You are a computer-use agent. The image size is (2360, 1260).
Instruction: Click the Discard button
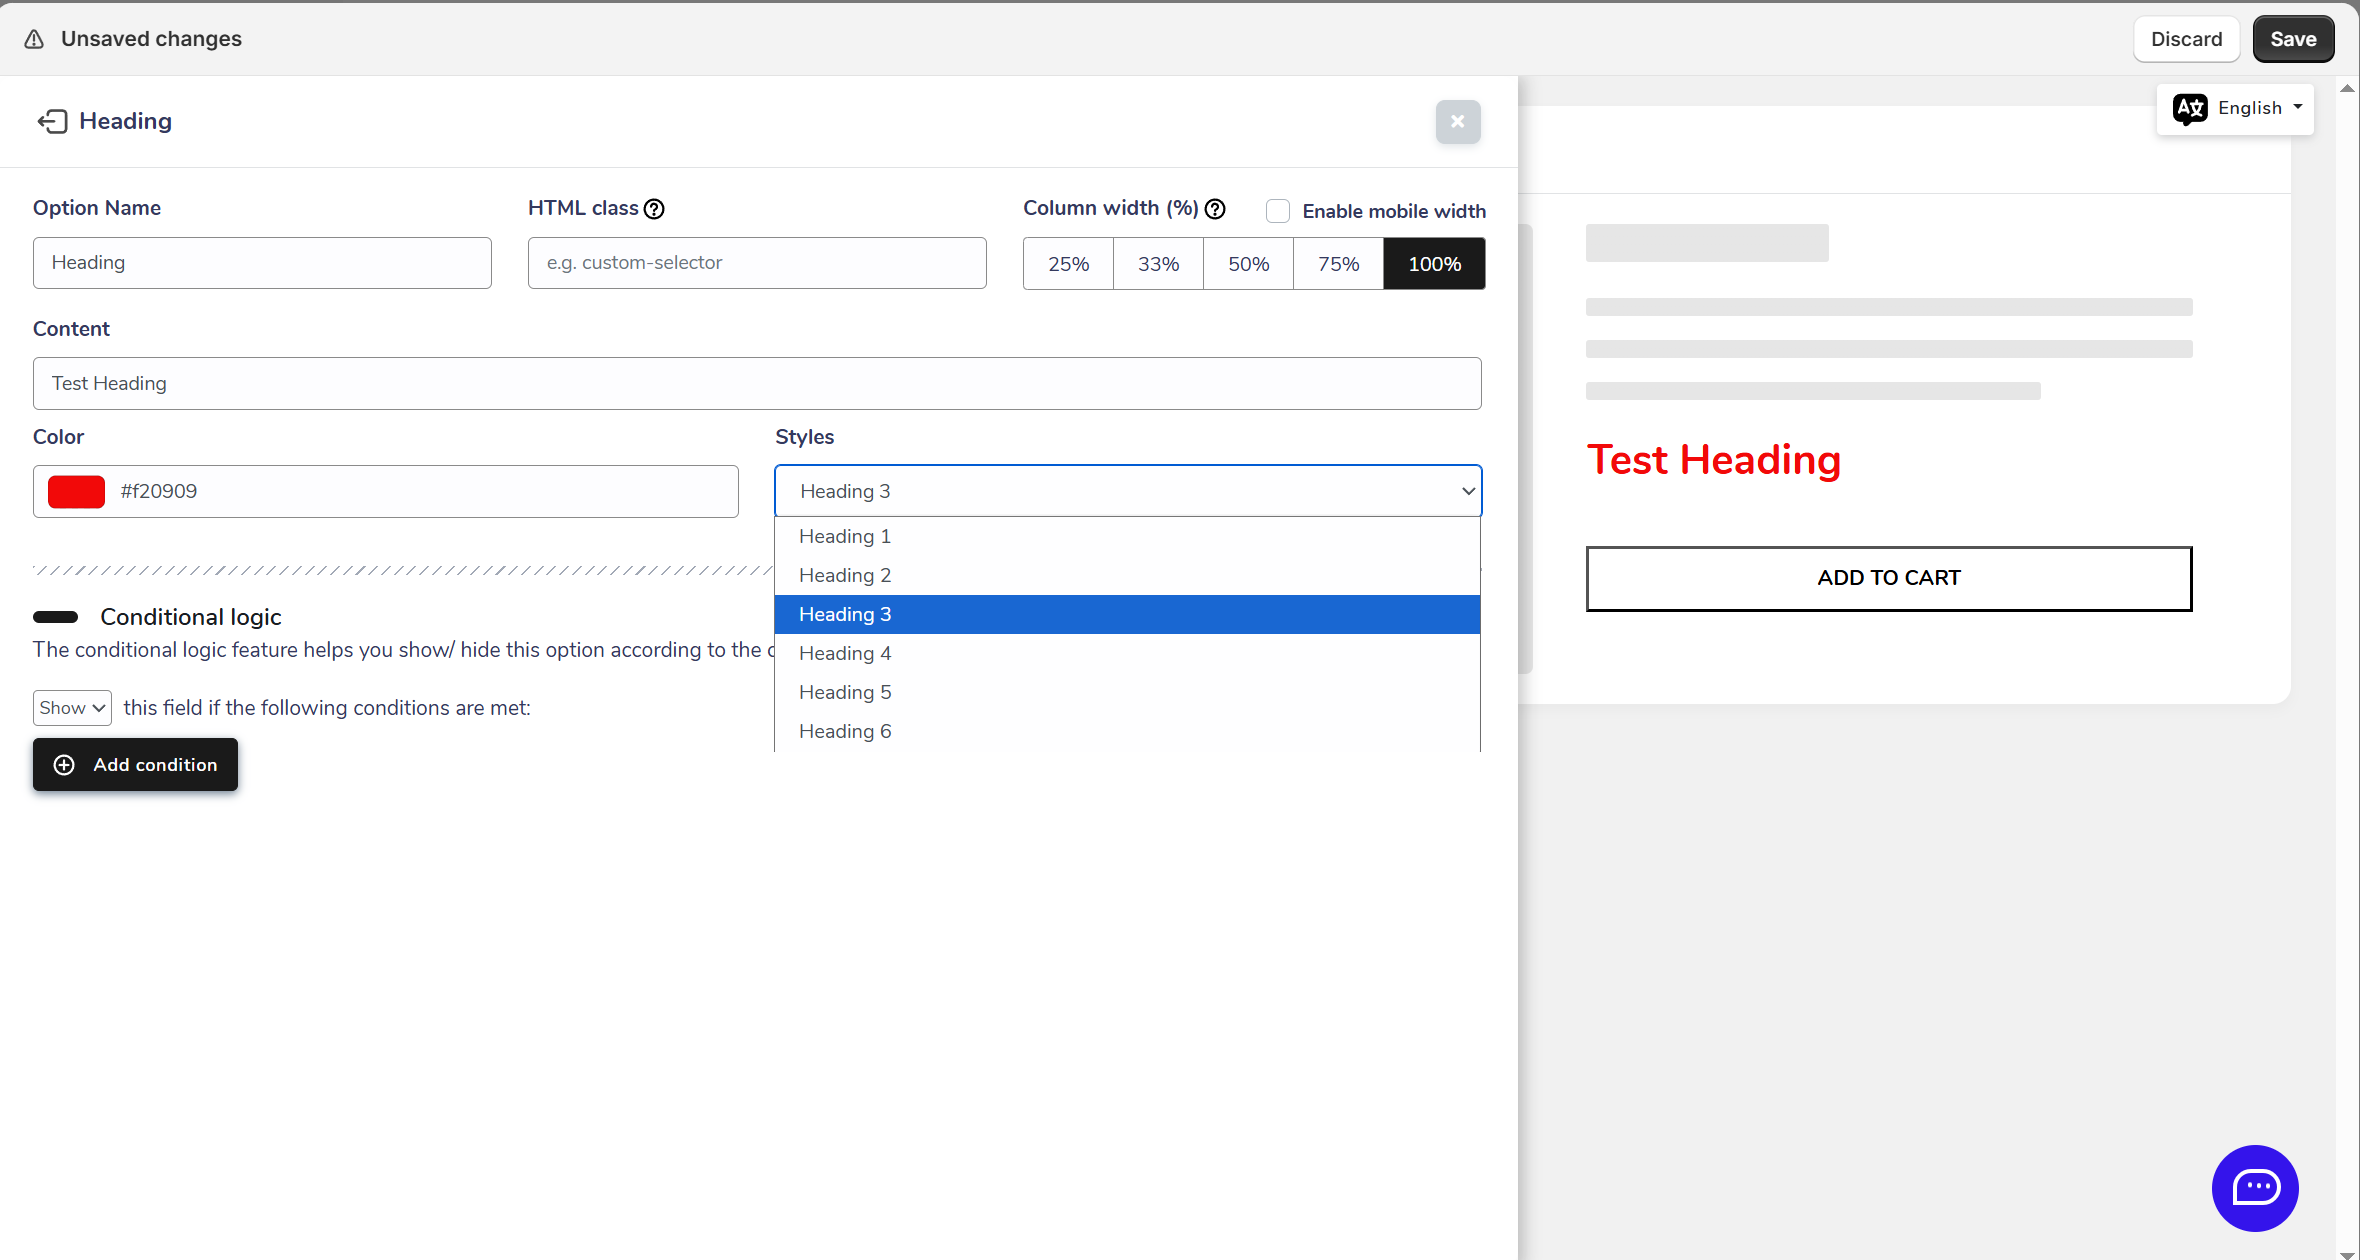[2186, 39]
